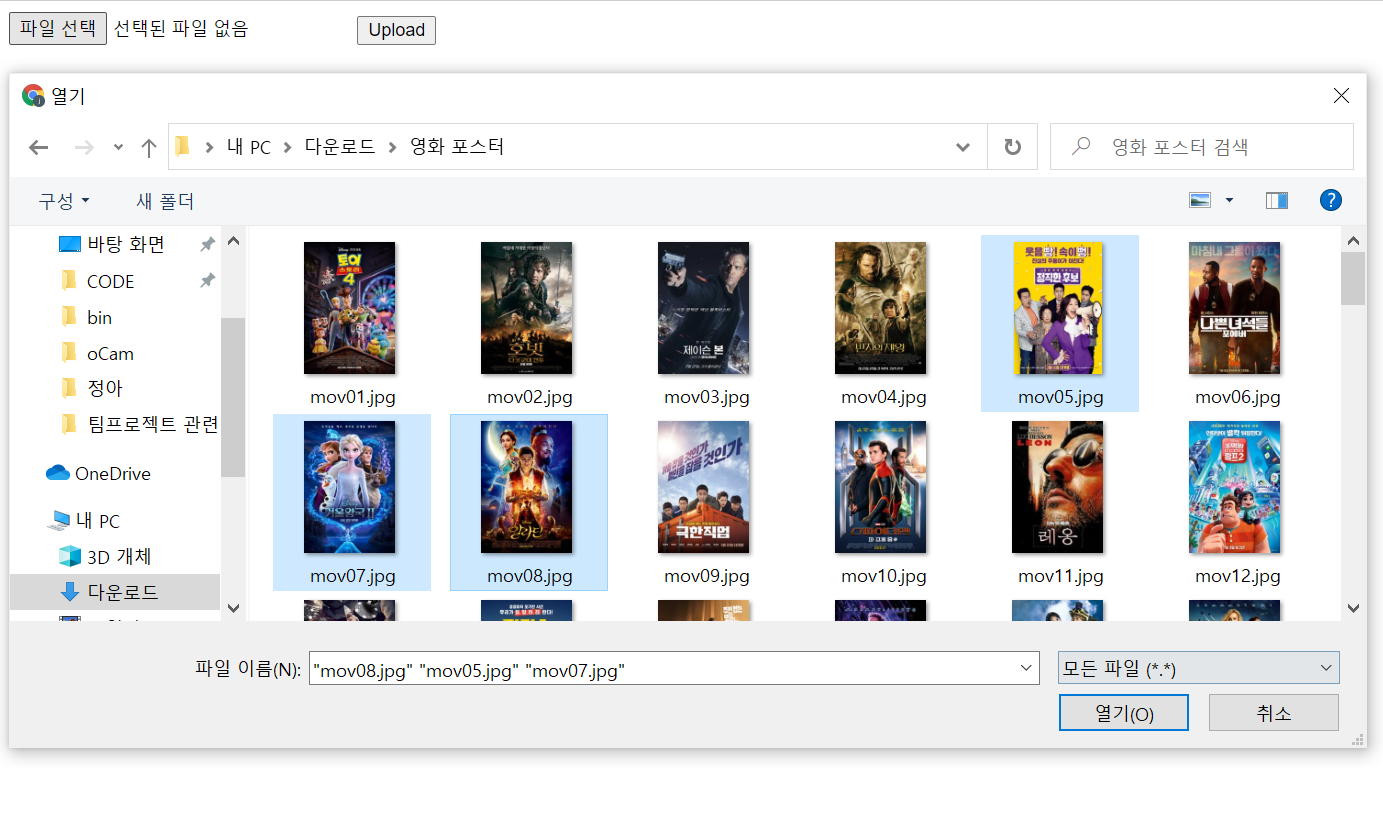Open the help question mark icon
Screen dimensions: 1383x813
1331,200
